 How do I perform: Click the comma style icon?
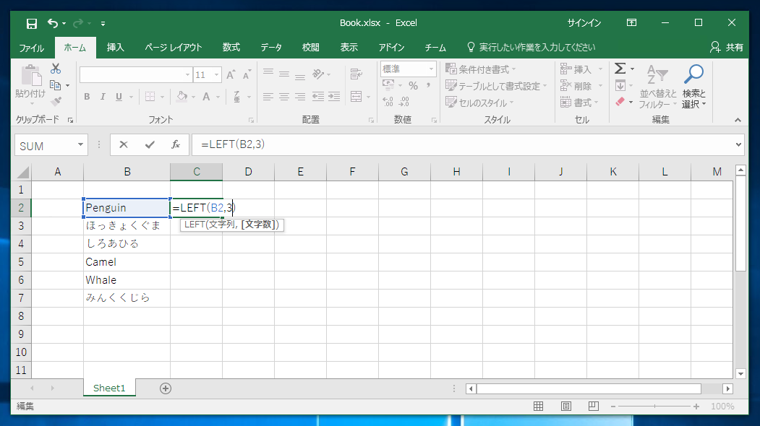tap(428, 86)
